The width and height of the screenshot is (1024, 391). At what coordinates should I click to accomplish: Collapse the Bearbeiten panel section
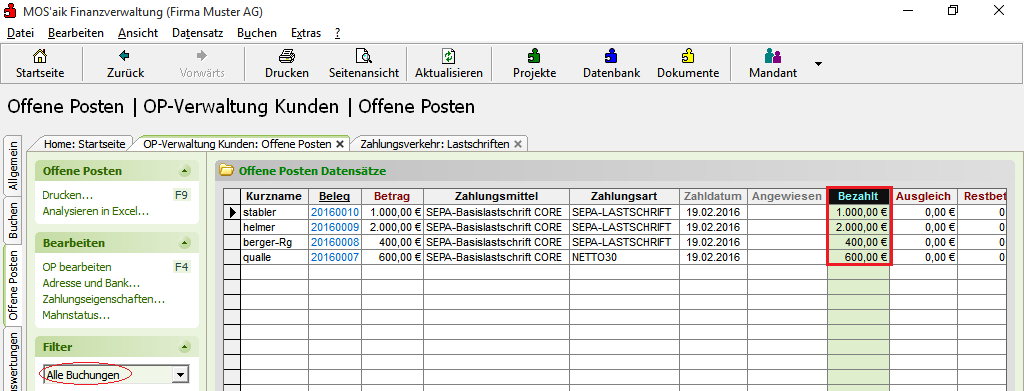[x=185, y=243]
